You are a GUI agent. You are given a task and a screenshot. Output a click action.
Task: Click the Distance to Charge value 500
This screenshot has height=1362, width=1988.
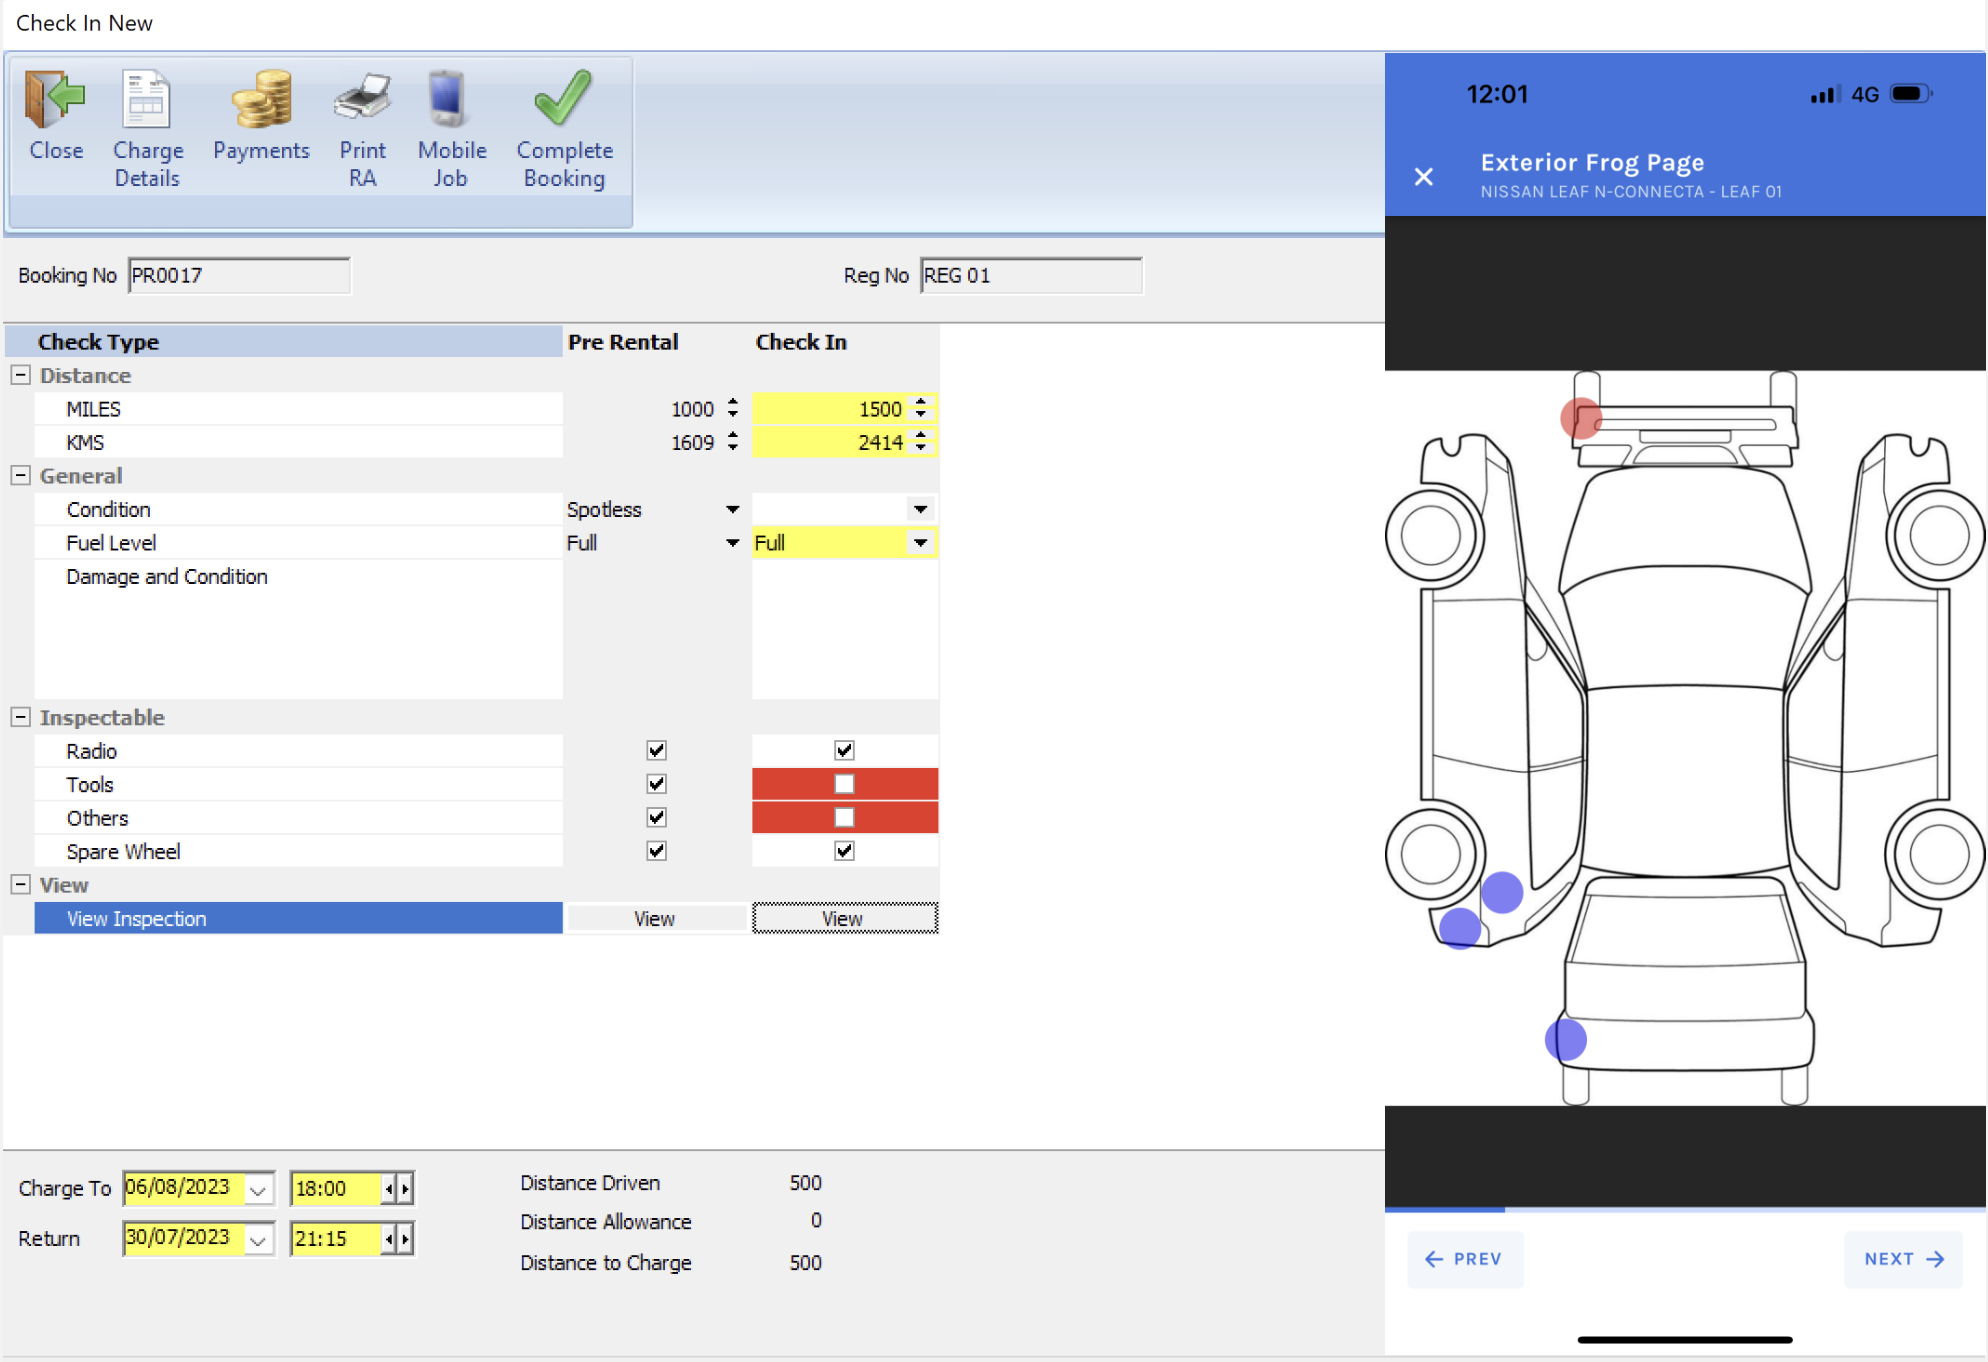tap(805, 1263)
